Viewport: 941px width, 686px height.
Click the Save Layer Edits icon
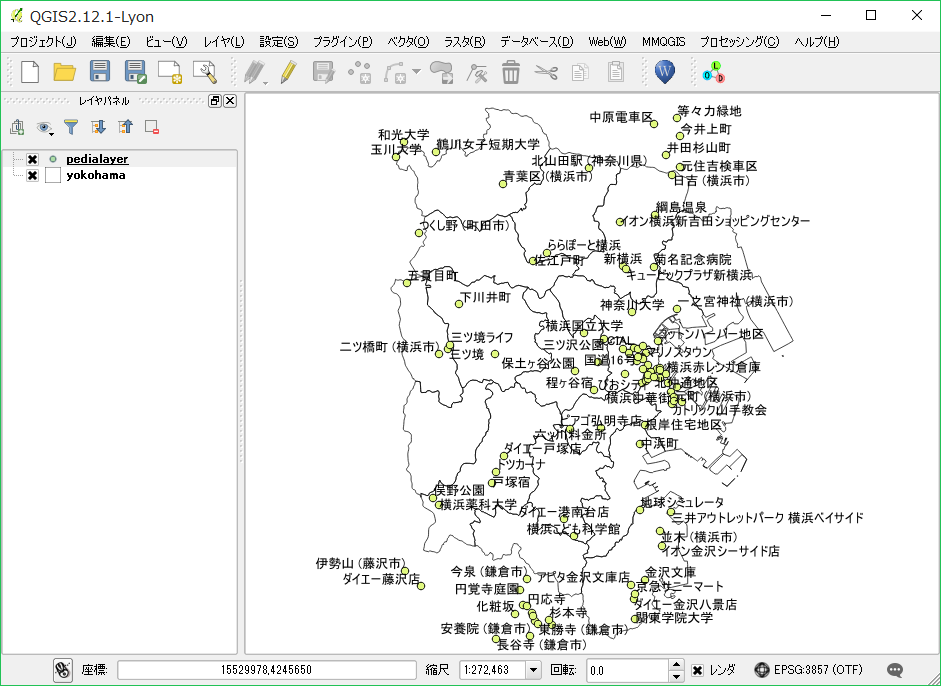[323, 72]
